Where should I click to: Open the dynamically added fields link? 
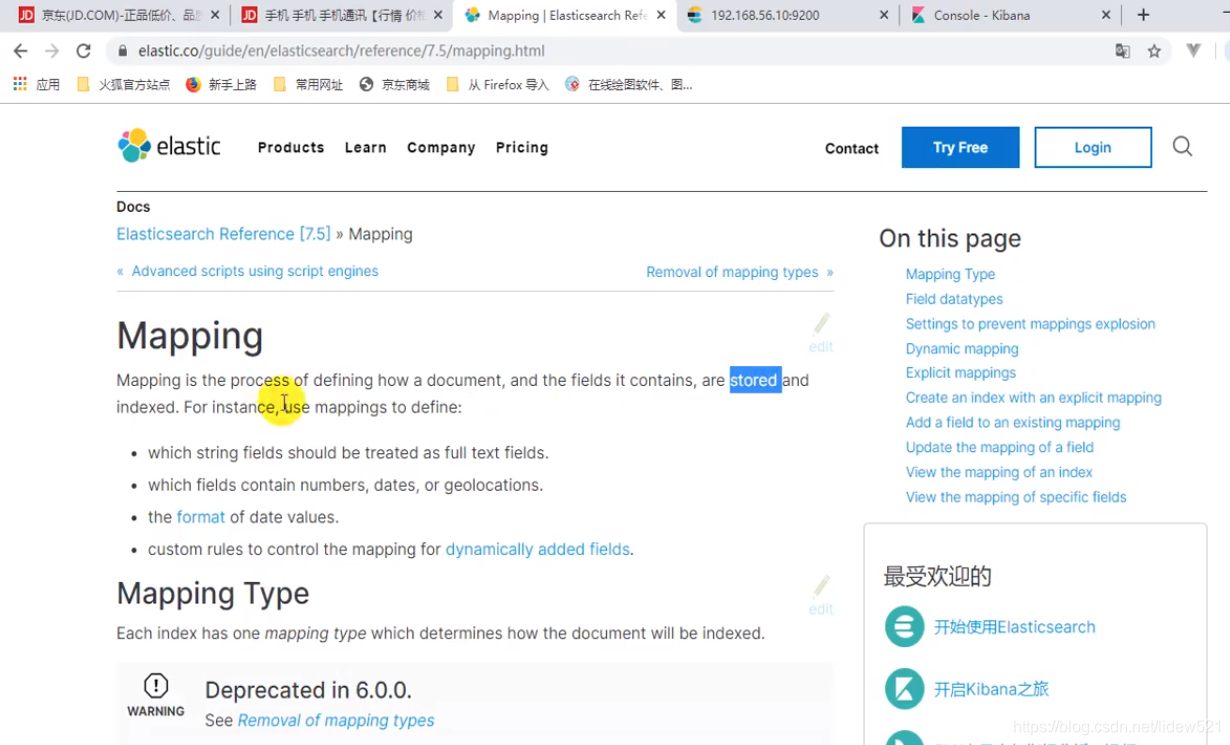coord(537,549)
